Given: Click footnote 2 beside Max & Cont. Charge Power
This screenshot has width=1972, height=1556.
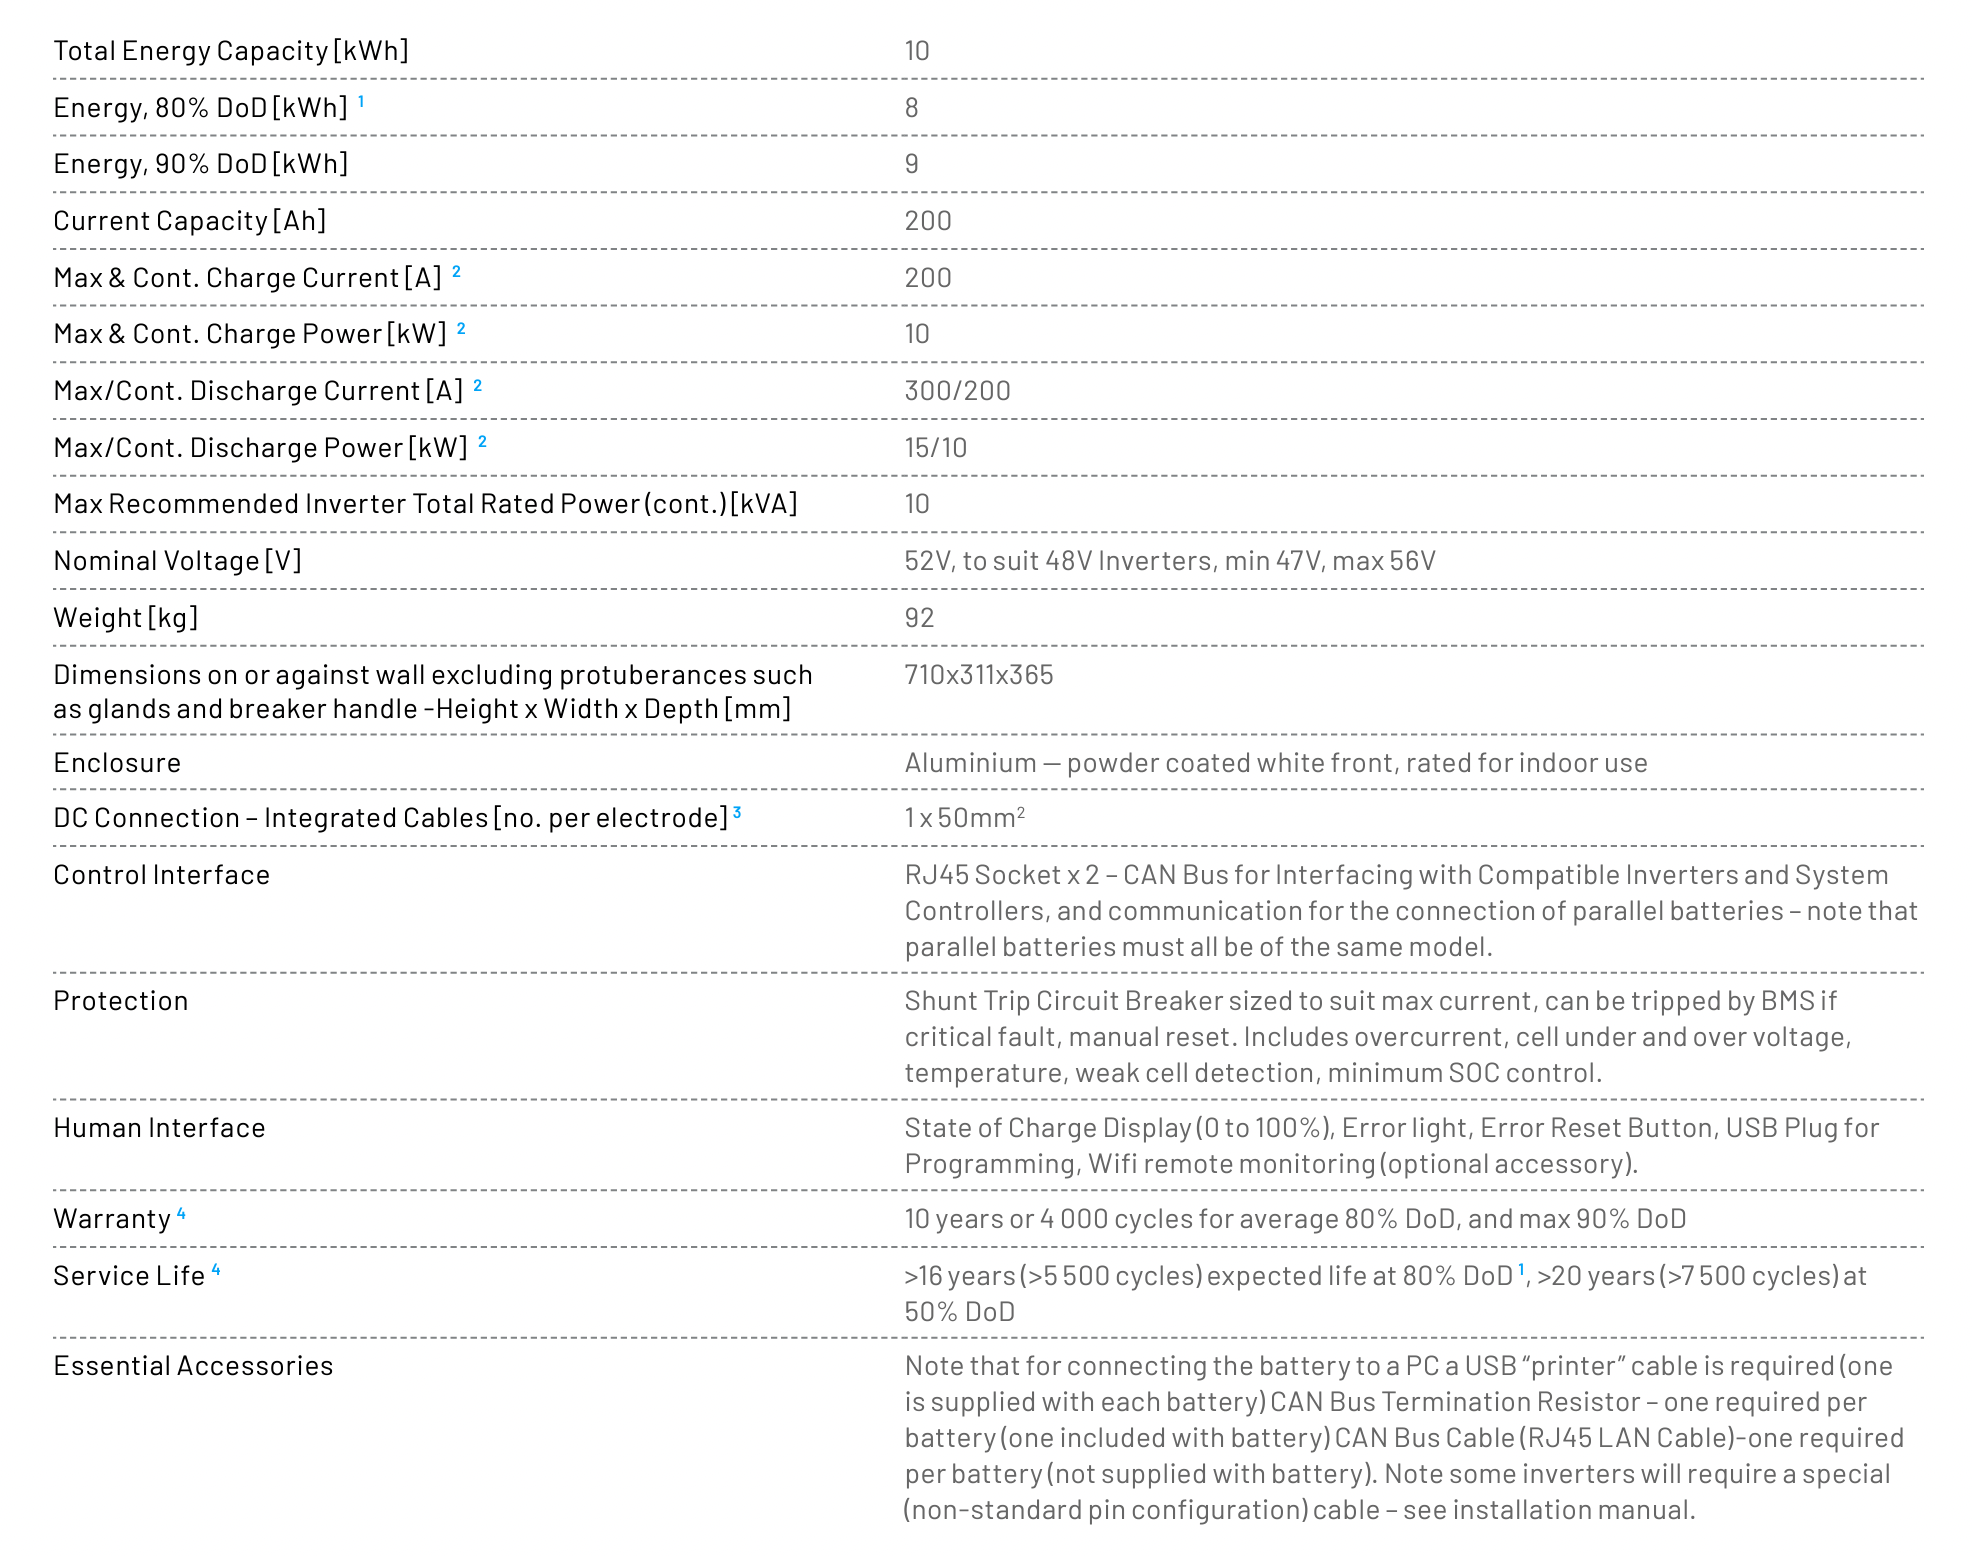Looking at the screenshot, I should coord(461,328).
